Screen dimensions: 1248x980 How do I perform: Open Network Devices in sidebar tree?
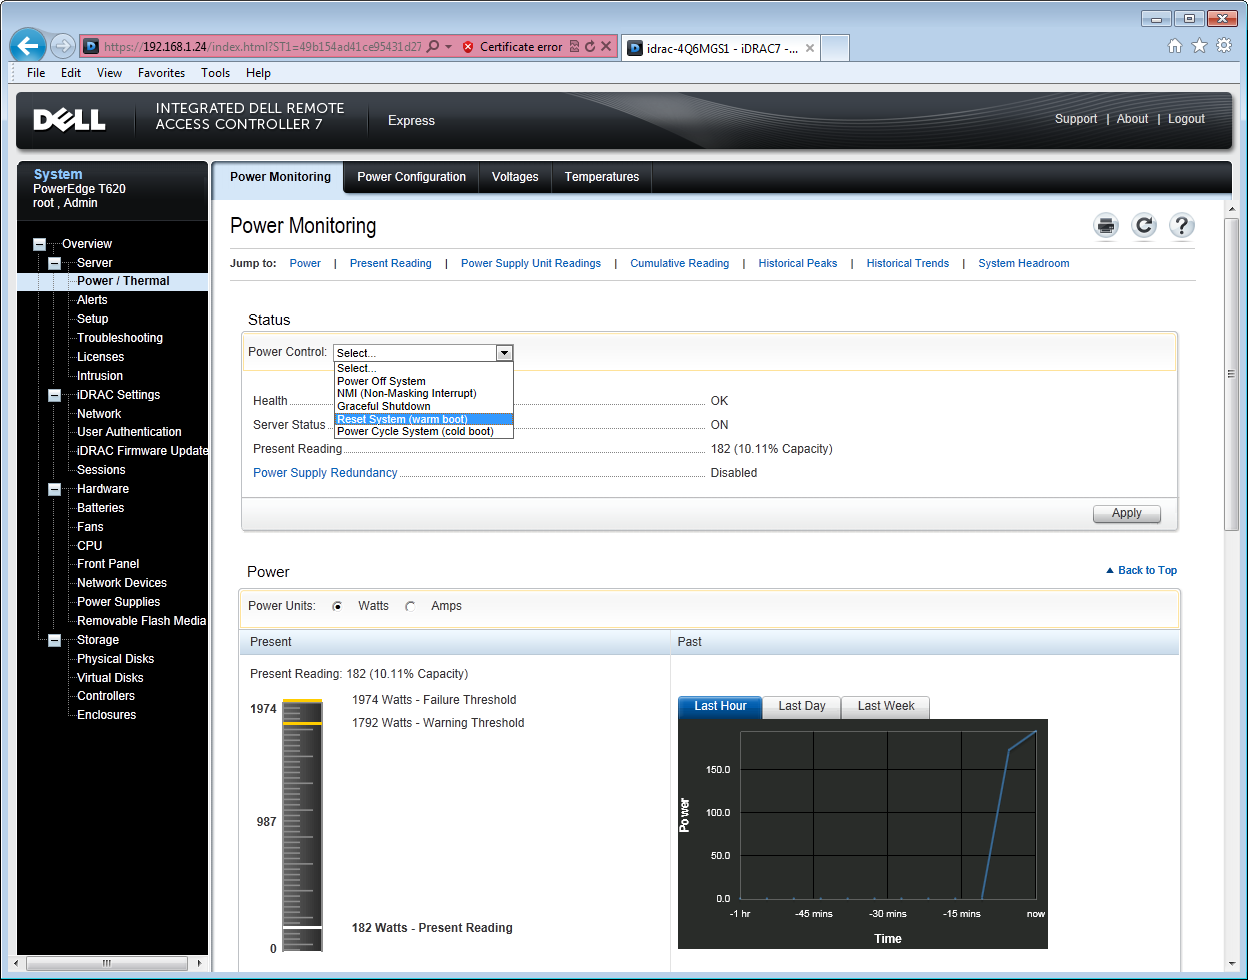point(122,583)
